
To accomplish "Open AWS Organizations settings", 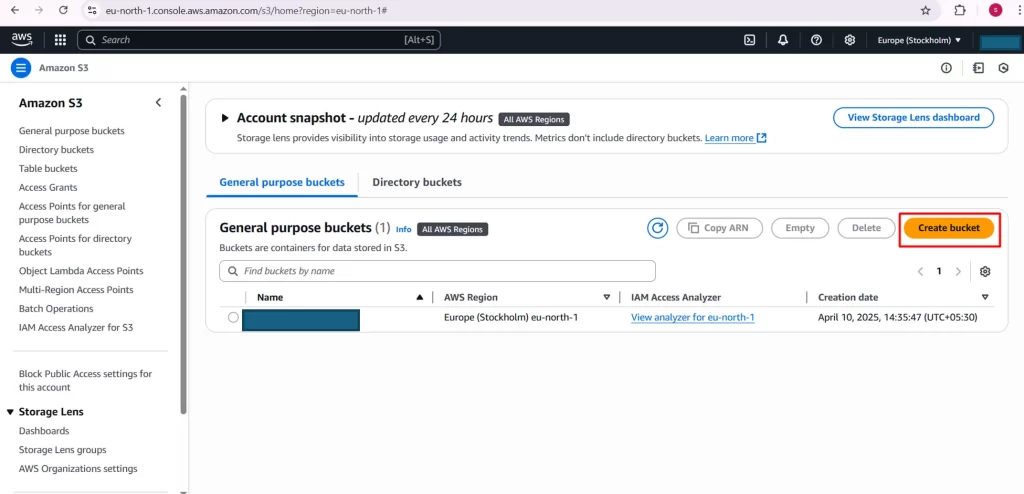I will pos(78,469).
